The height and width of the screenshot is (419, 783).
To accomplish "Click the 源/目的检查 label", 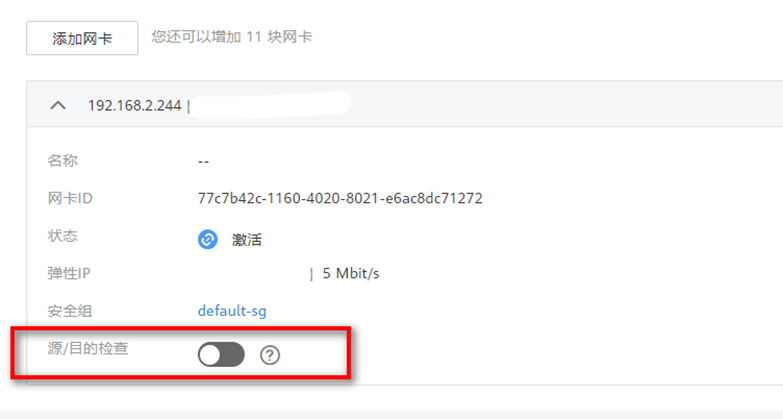I will tap(88, 348).
